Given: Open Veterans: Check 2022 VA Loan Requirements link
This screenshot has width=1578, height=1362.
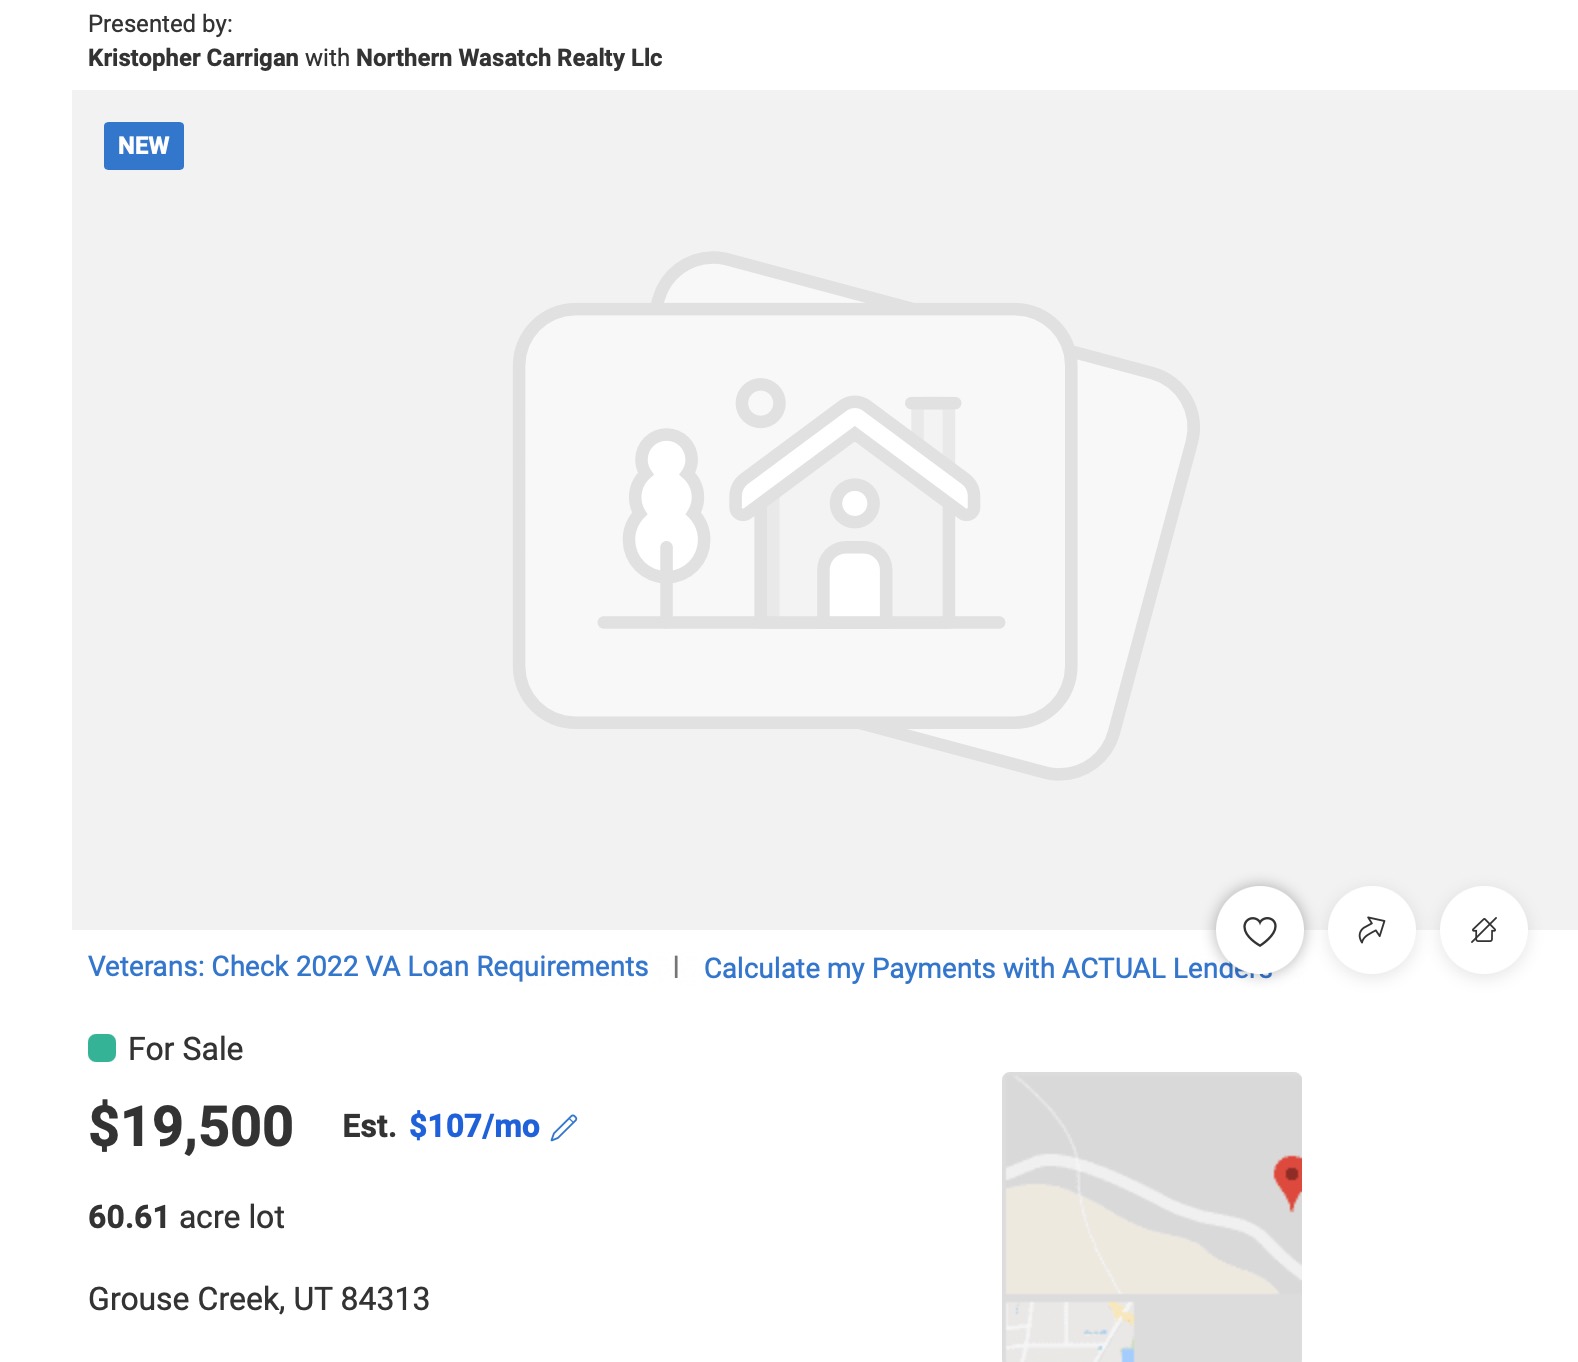Looking at the screenshot, I should (368, 967).
